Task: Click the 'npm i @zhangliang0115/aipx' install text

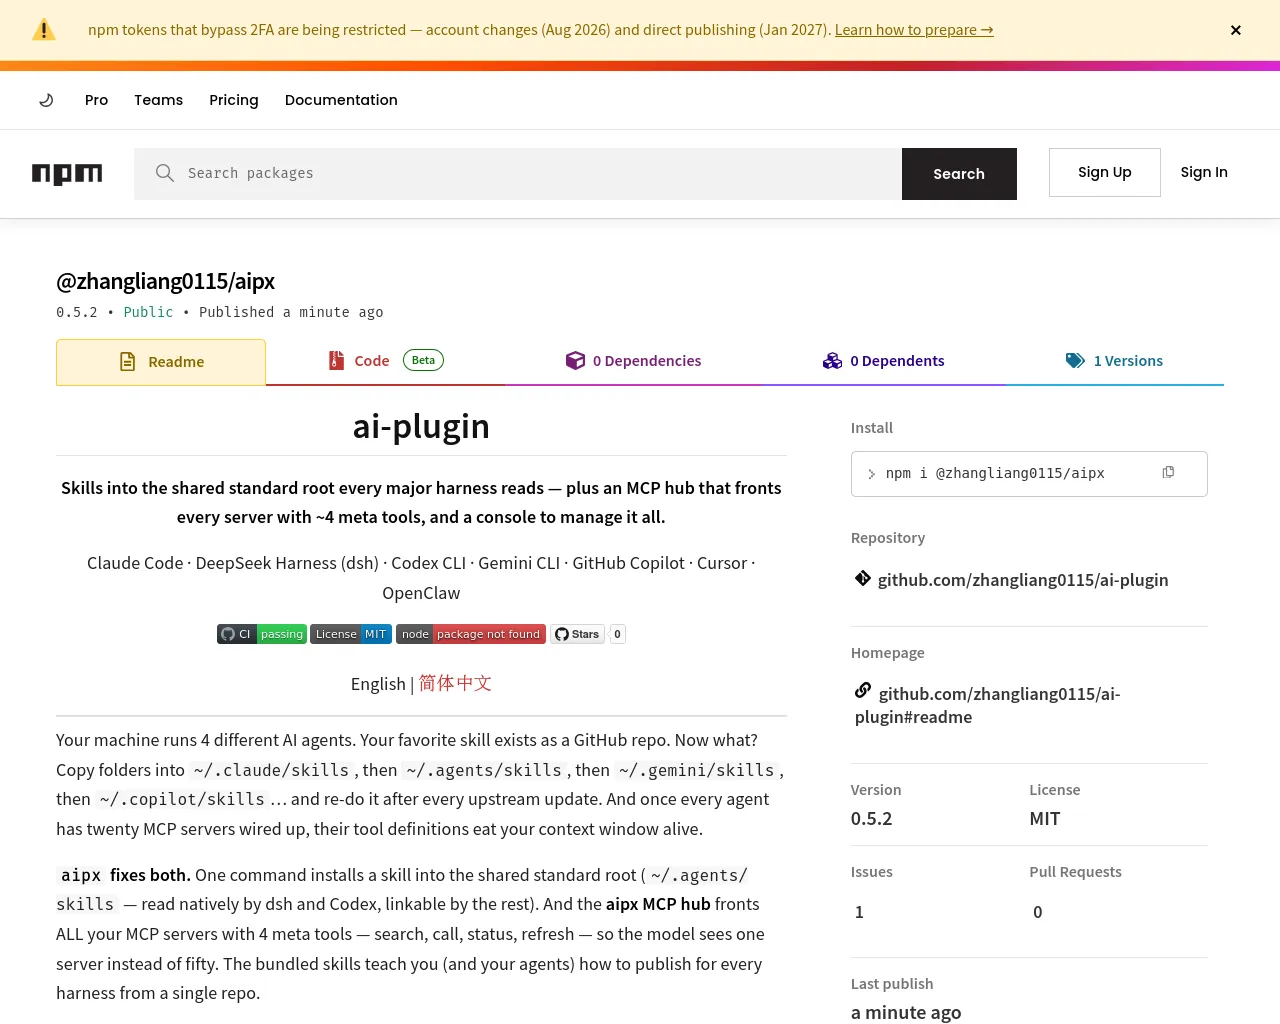Action: (995, 473)
